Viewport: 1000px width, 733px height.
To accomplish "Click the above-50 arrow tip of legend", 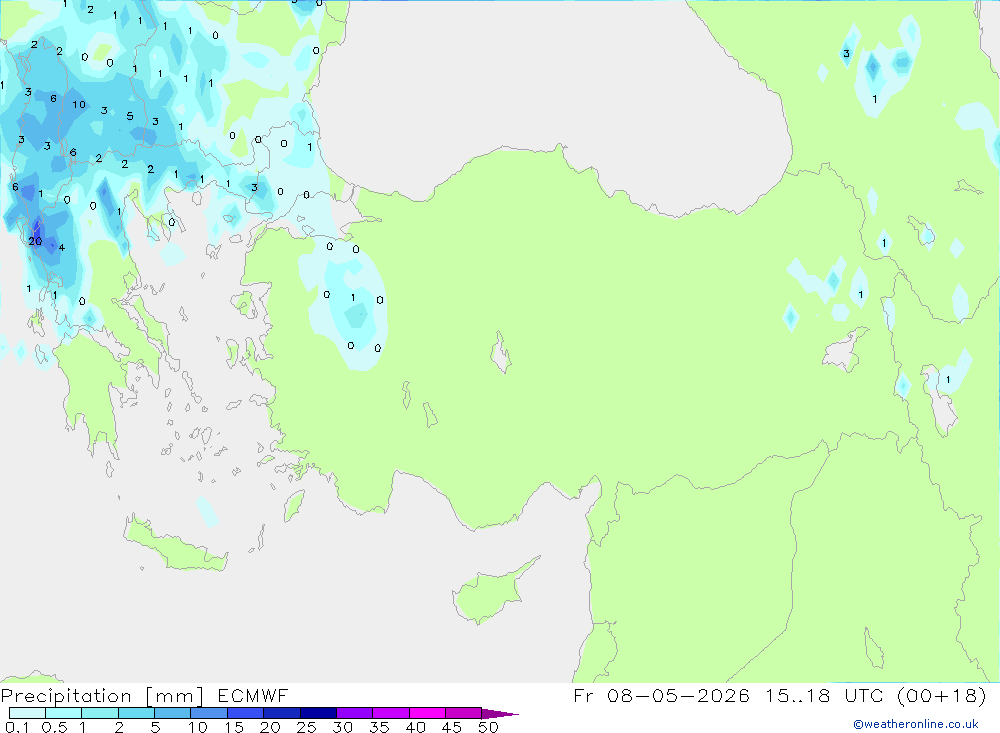I will pyautogui.click(x=500, y=714).
